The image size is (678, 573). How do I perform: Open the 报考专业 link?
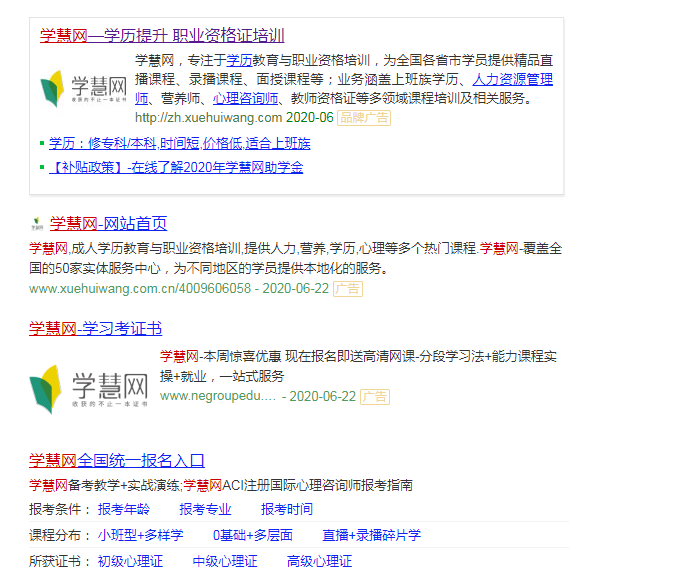[205, 509]
